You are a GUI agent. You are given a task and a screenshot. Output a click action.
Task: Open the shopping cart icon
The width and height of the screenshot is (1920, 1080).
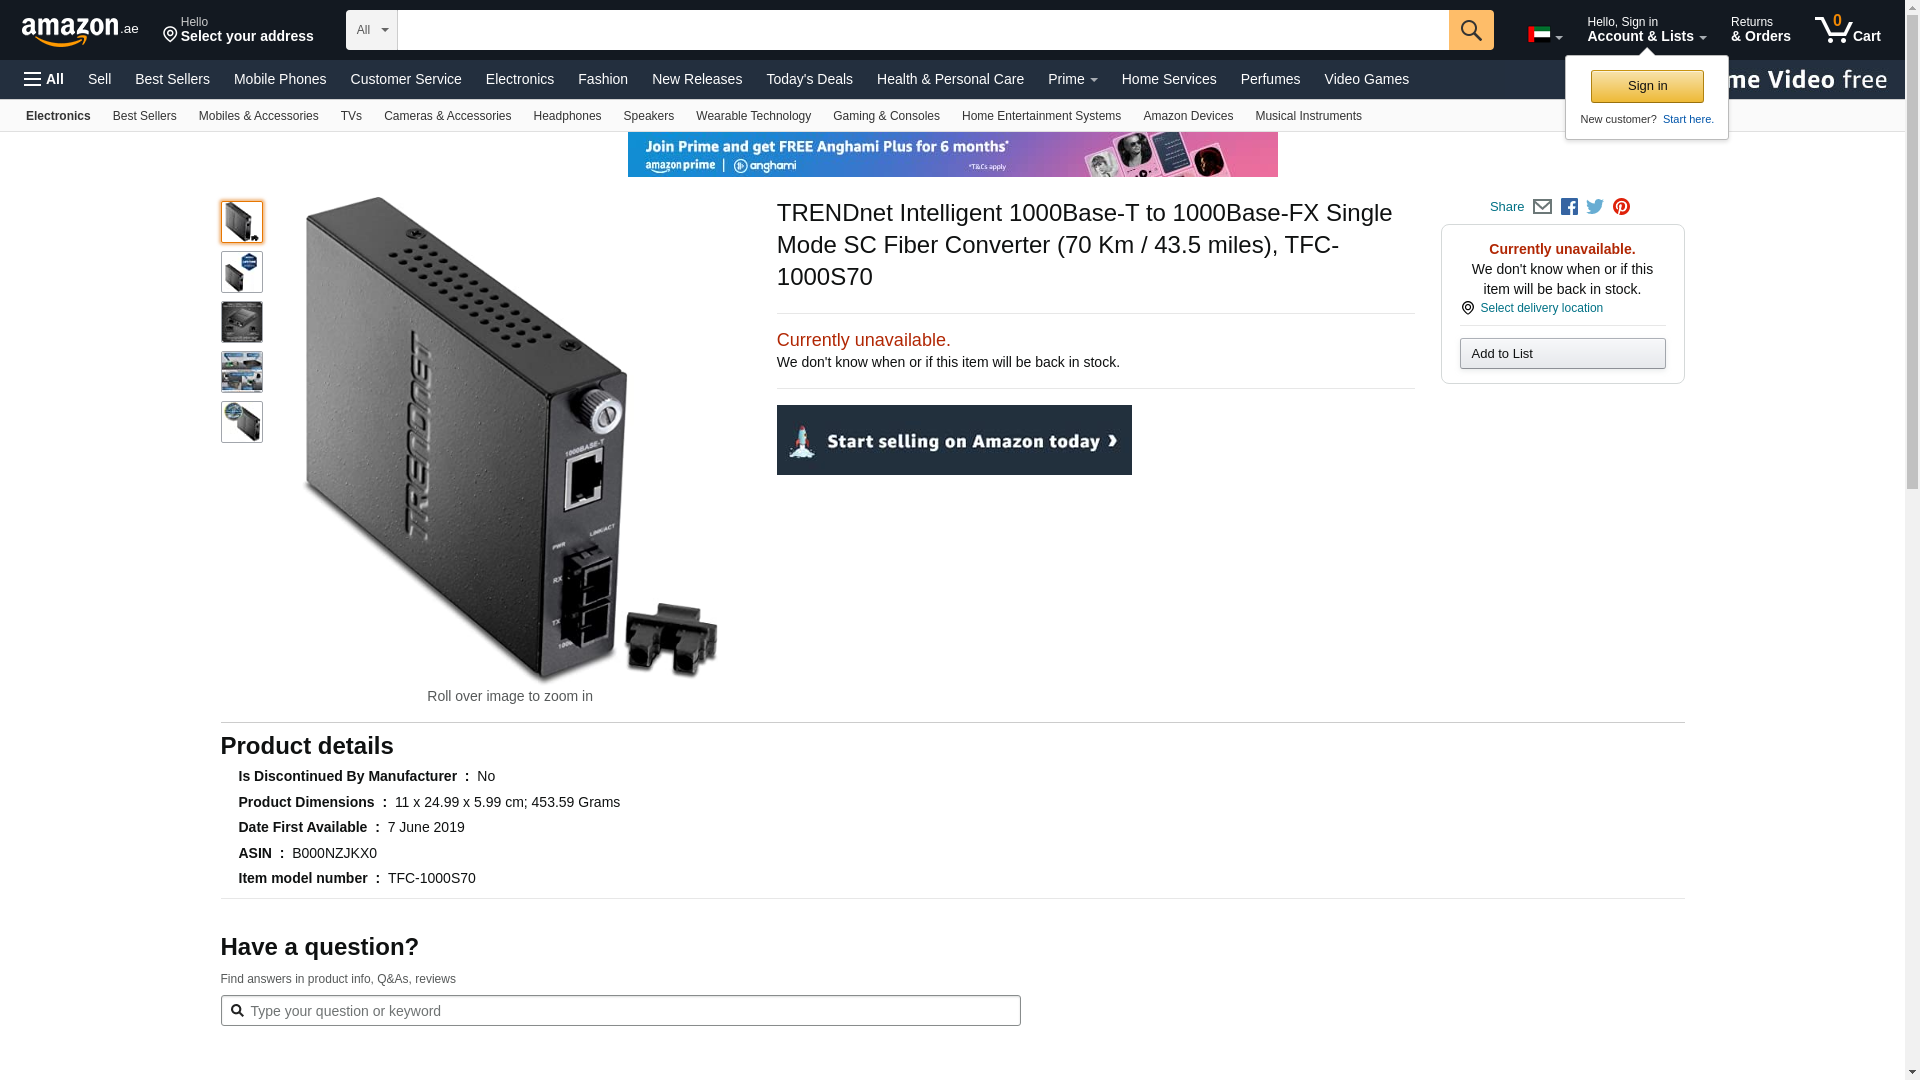click(1847, 30)
